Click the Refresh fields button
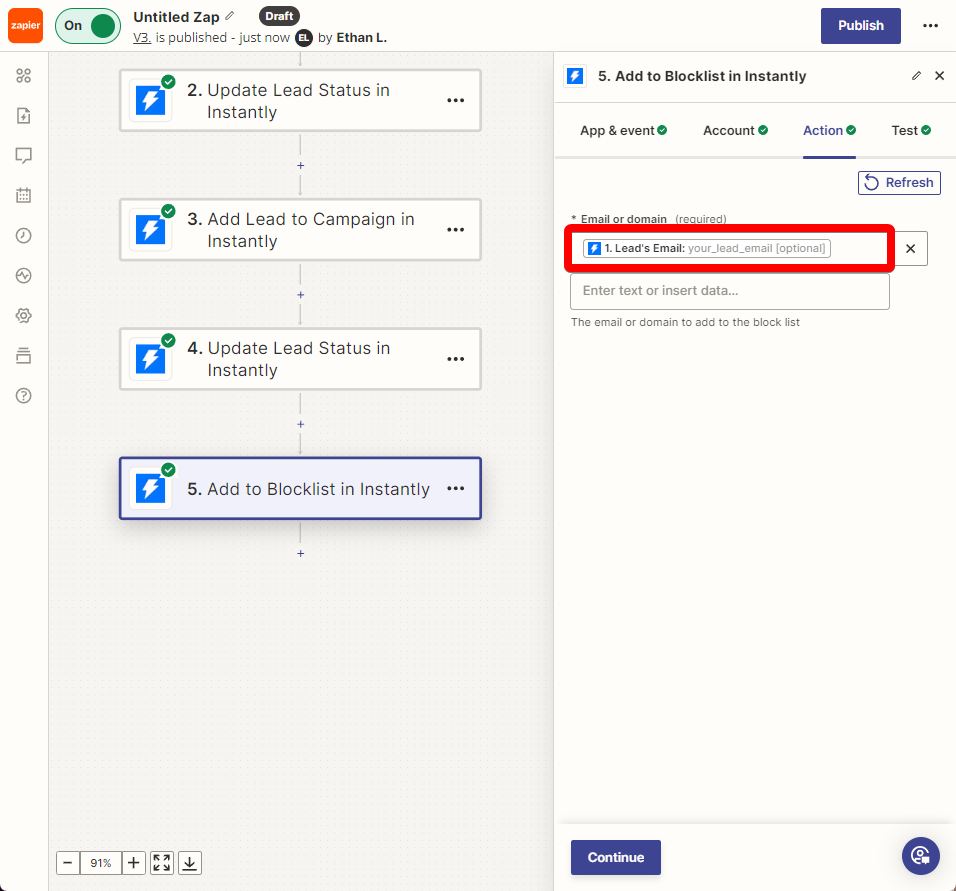The height and width of the screenshot is (891, 956). coord(899,183)
